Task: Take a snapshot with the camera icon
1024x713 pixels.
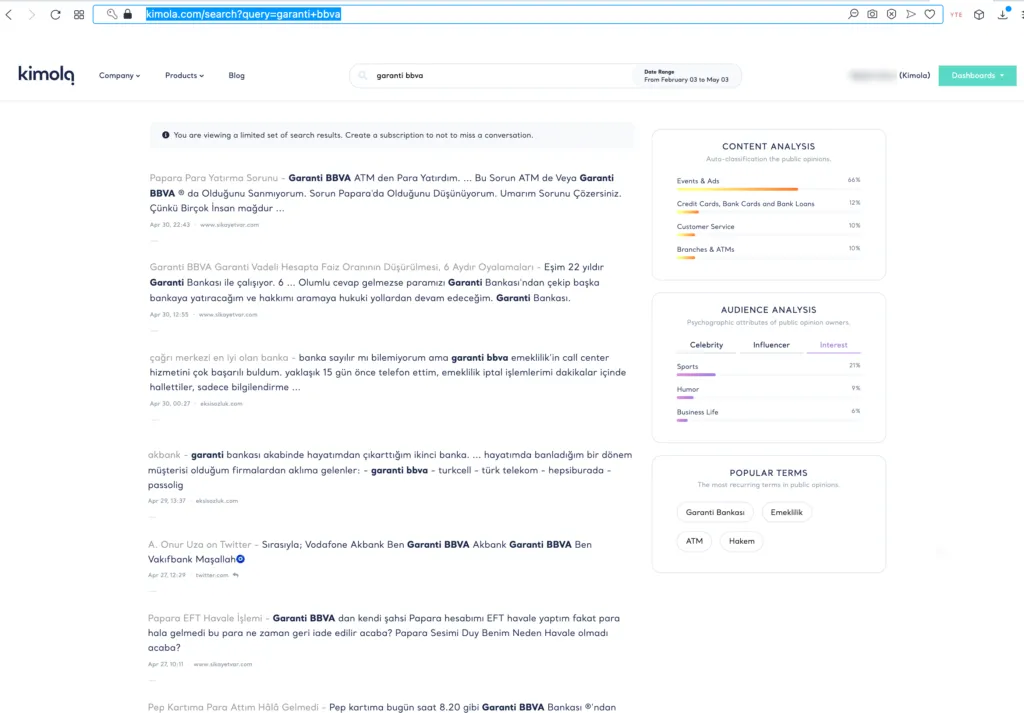Action: coord(872,14)
